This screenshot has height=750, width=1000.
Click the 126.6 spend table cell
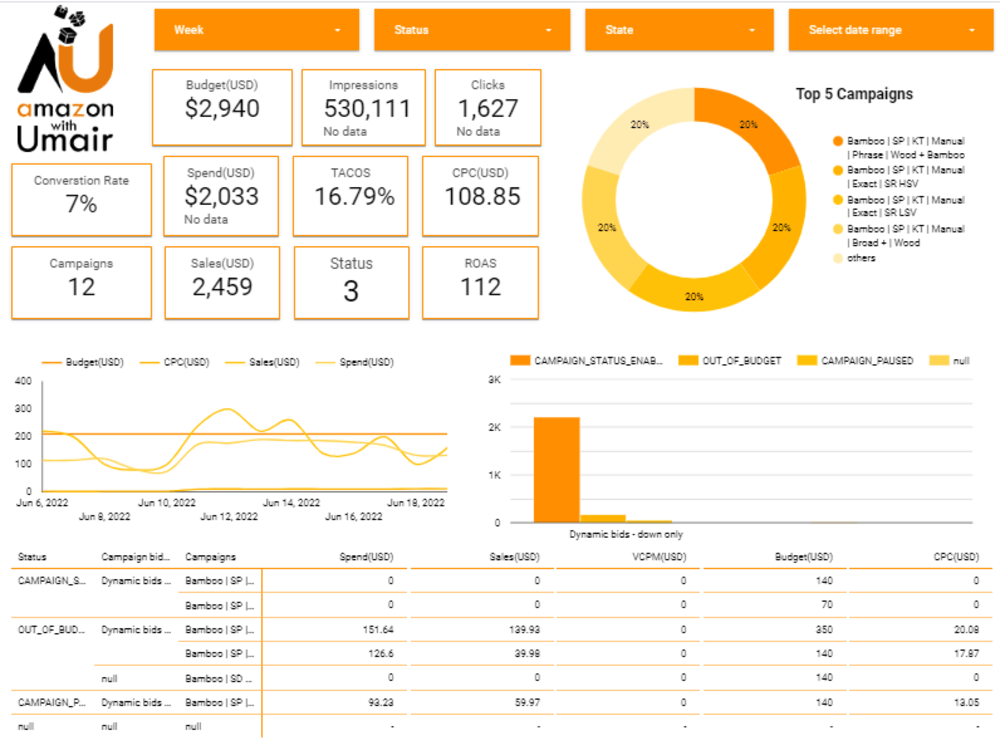(x=381, y=654)
